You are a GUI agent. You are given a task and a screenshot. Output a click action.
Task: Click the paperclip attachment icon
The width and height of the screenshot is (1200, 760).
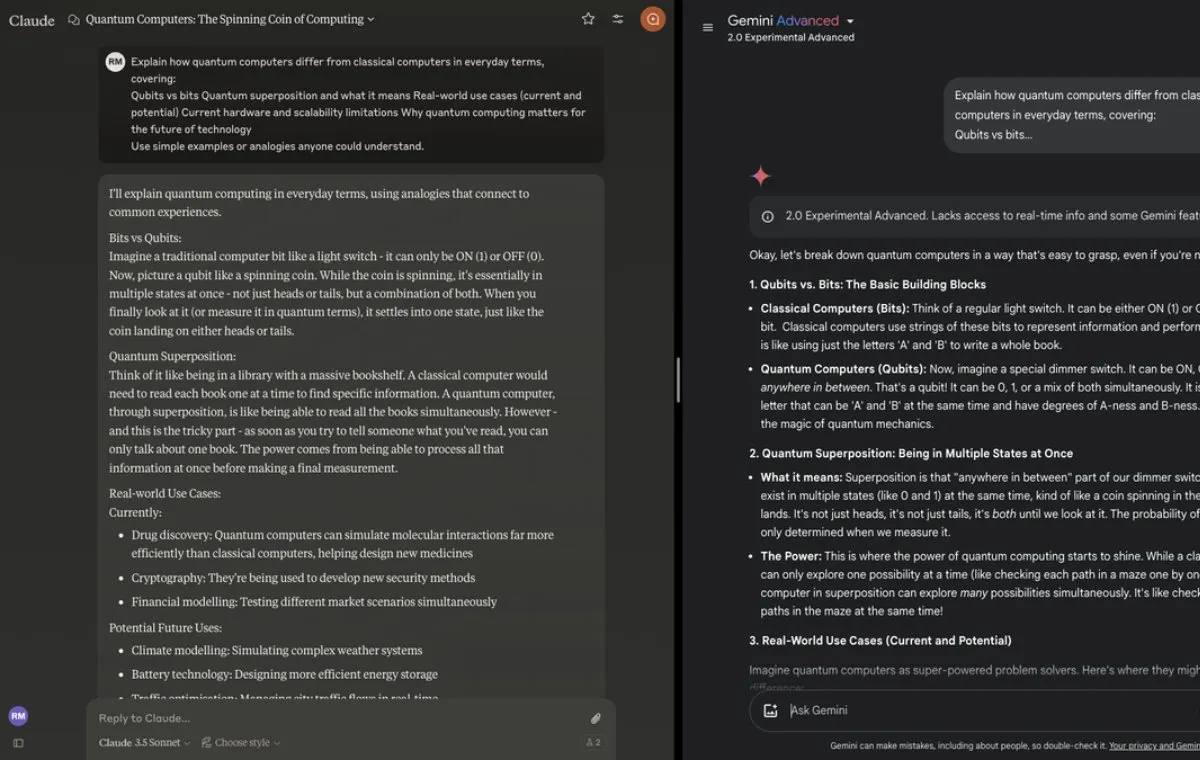click(x=595, y=718)
